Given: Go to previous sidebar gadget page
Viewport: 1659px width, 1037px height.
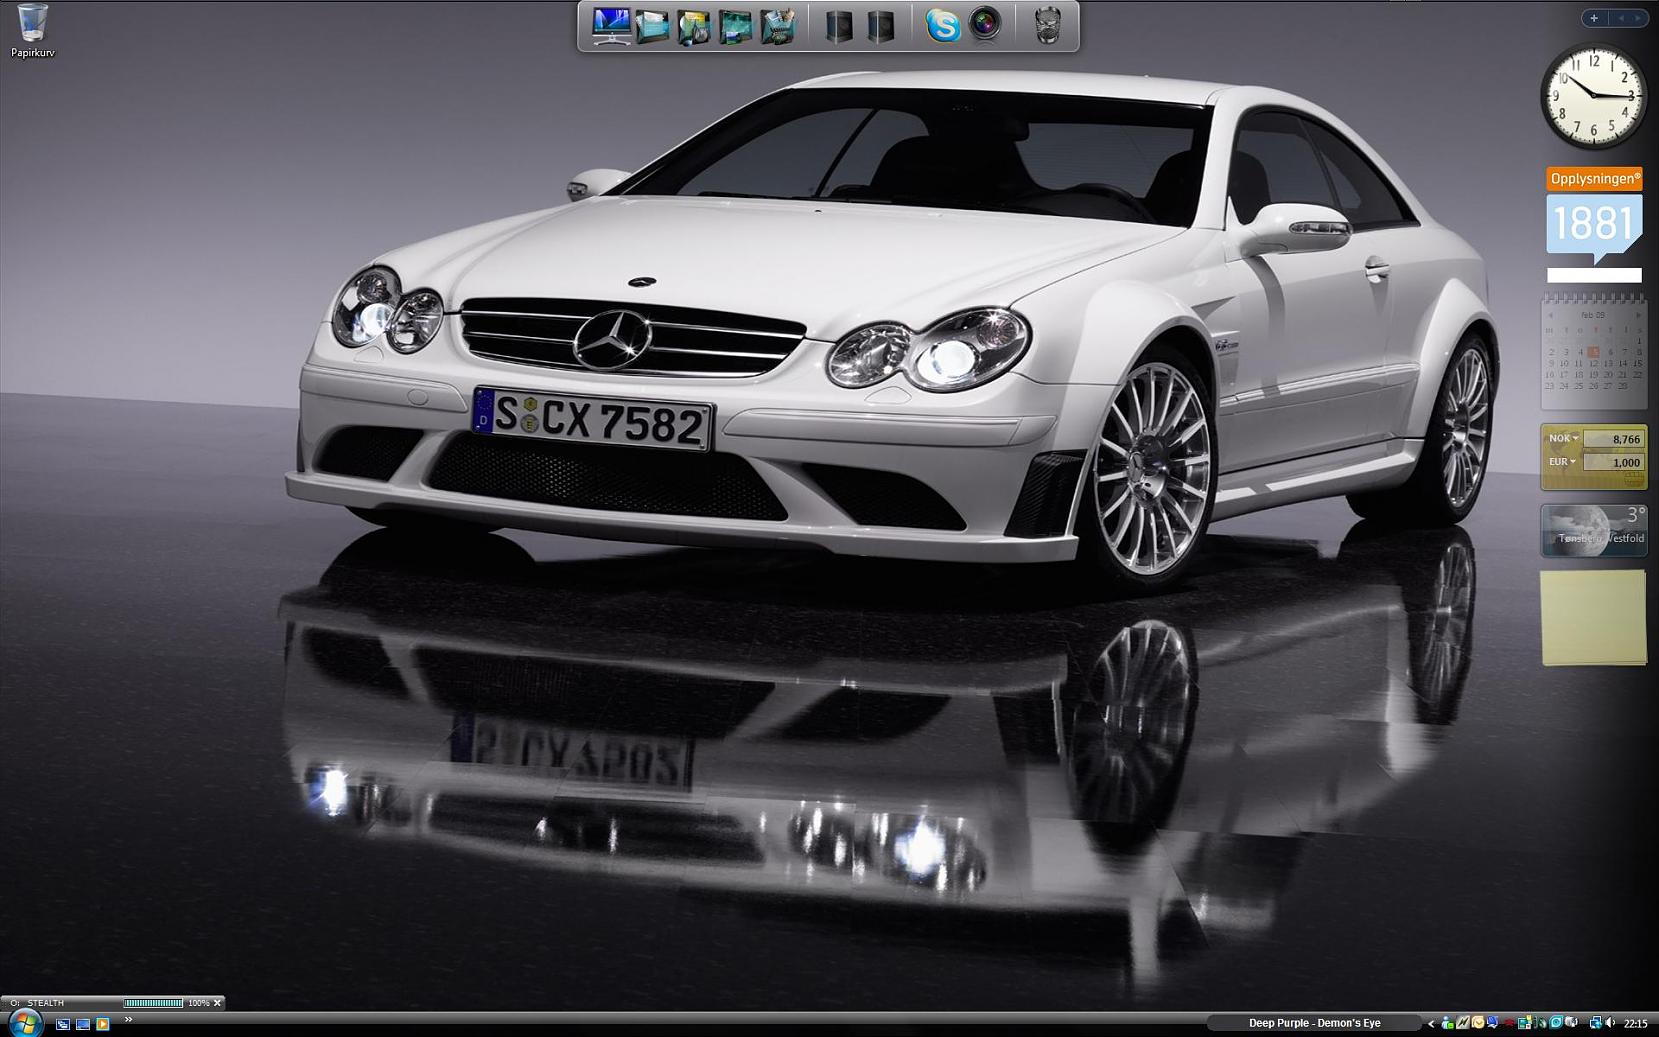Looking at the screenshot, I should click(x=1621, y=18).
